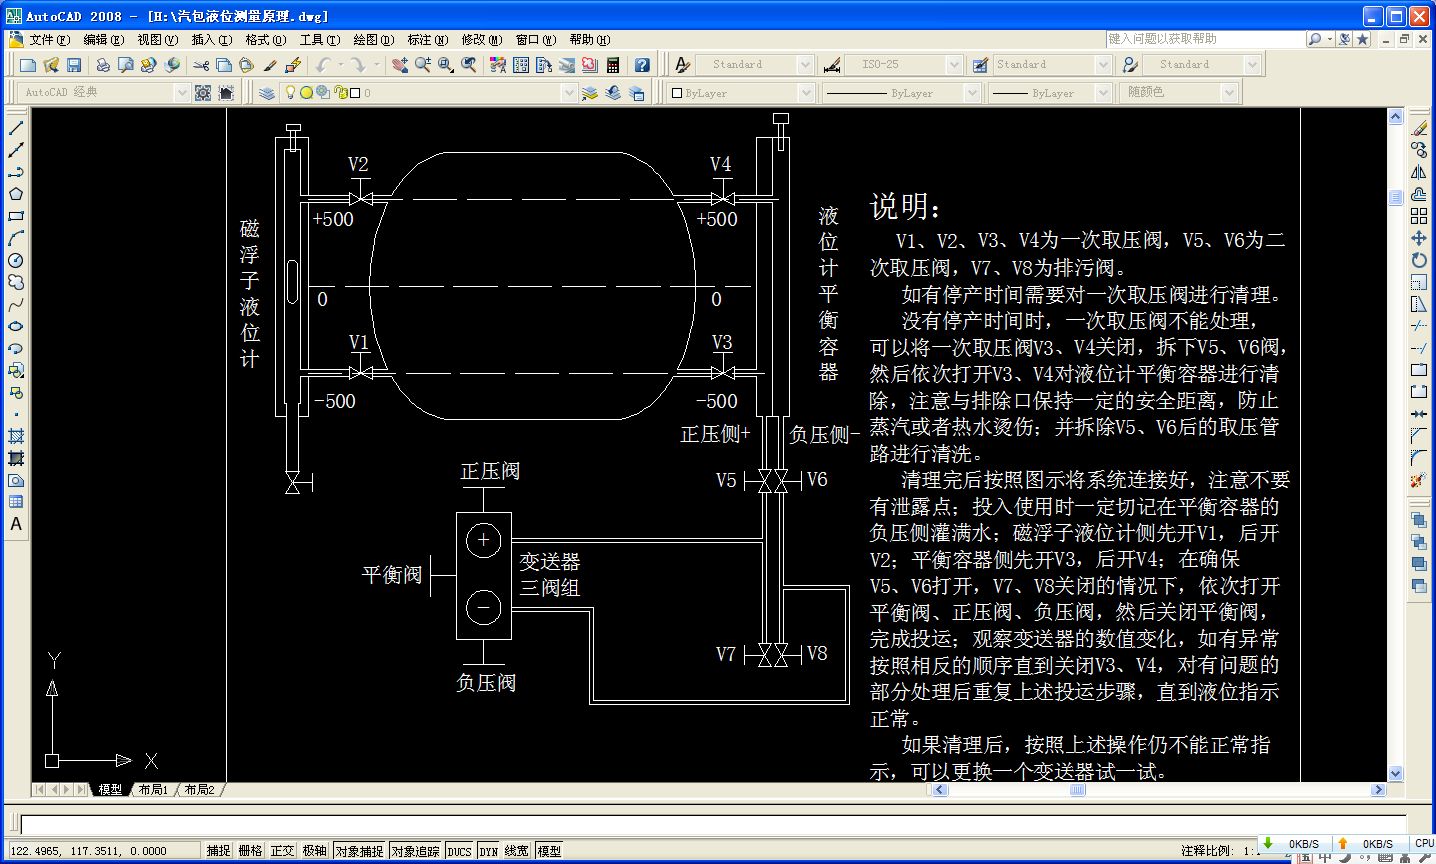Open the 标注(N) menu
This screenshot has width=1436, height=864.
tap(427, 40)
